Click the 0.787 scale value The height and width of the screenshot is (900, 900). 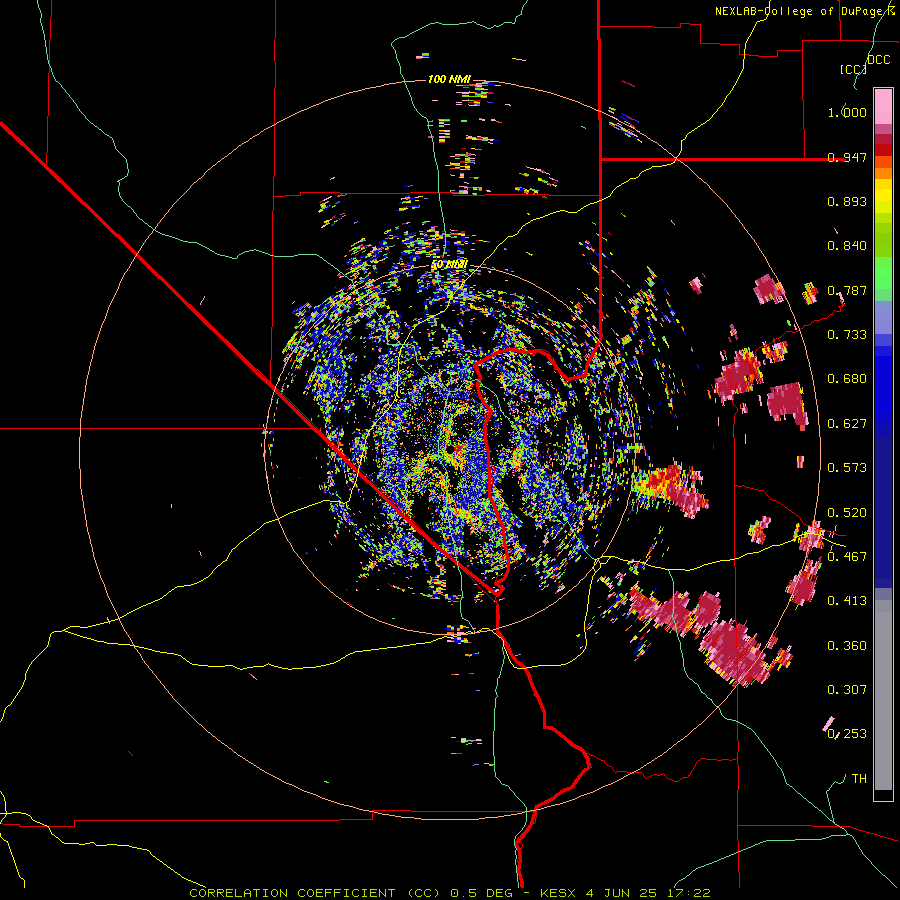coord(847,290)
